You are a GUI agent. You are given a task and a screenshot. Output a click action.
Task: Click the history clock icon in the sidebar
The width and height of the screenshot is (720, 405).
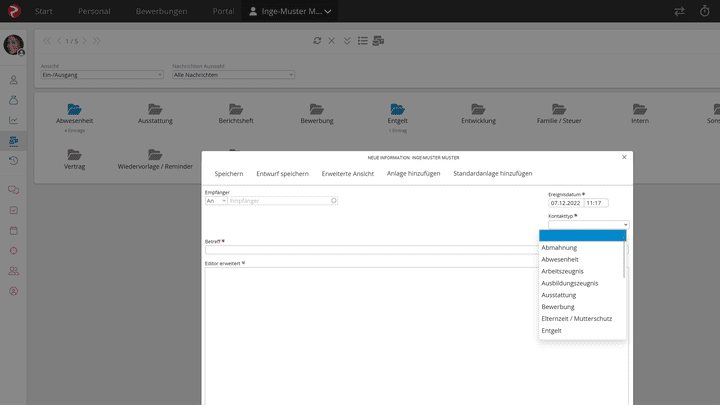[14, 161]
